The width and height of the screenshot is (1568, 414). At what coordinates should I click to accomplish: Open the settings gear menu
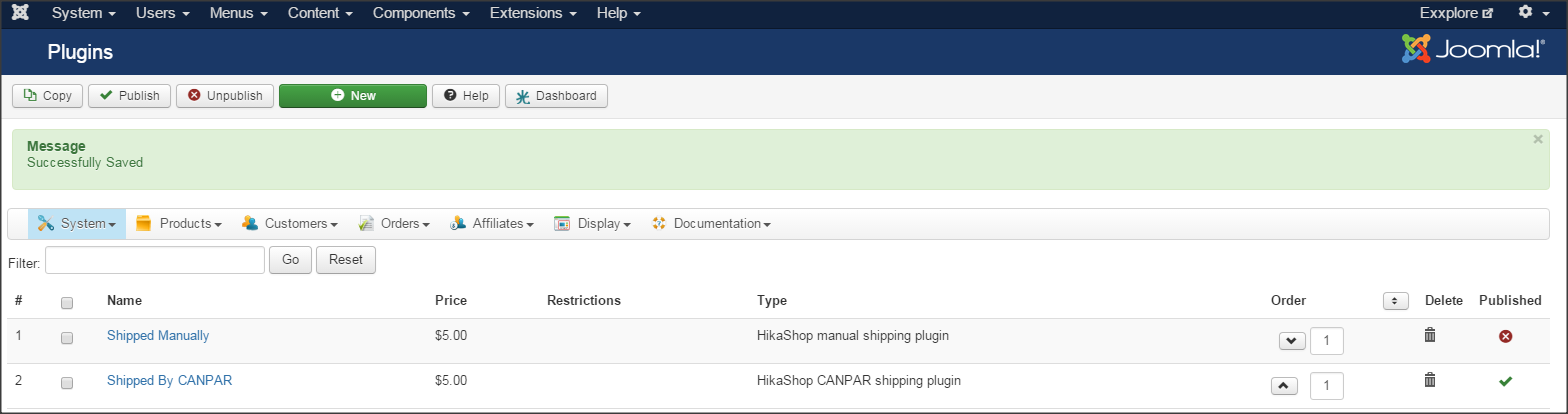(1531, 14)
